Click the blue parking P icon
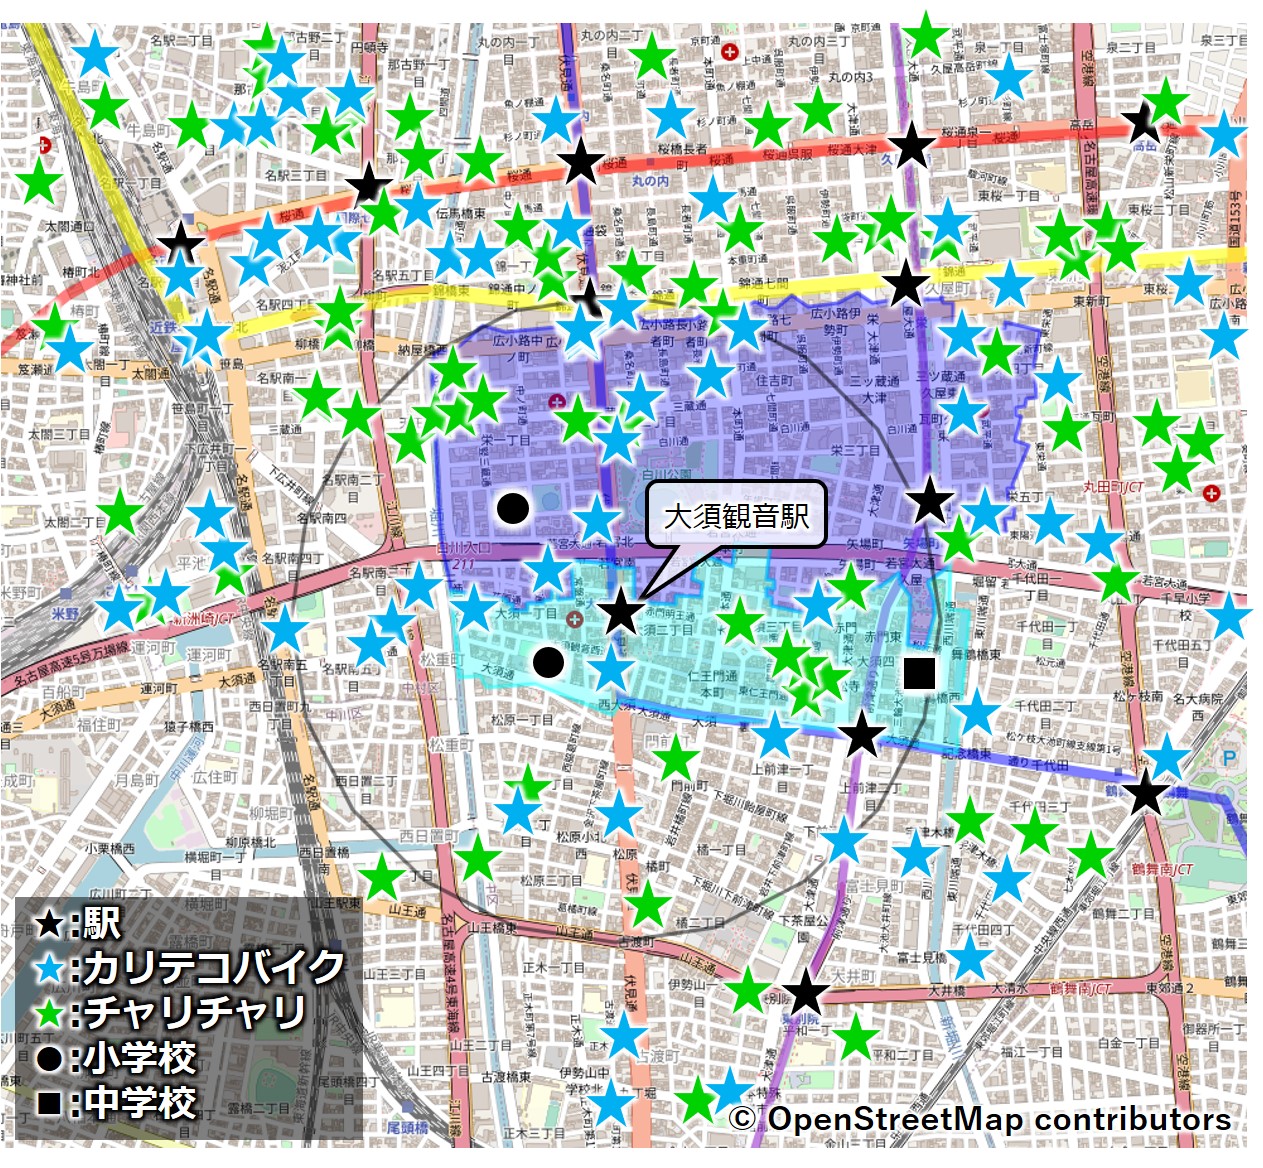1263x1168 pixels. [x=1229, y=759]
